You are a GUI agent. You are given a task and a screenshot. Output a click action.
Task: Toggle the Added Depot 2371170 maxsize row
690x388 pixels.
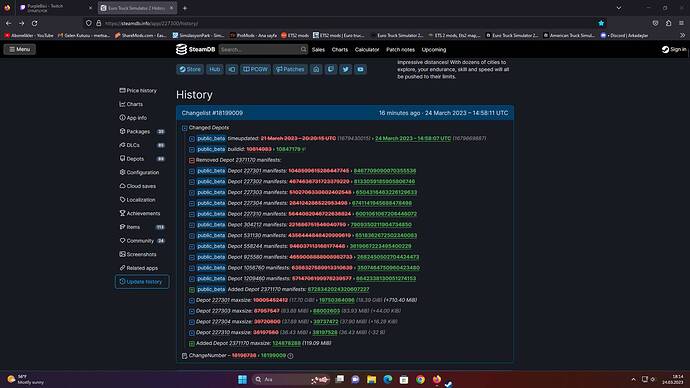[x=192, y=344]
